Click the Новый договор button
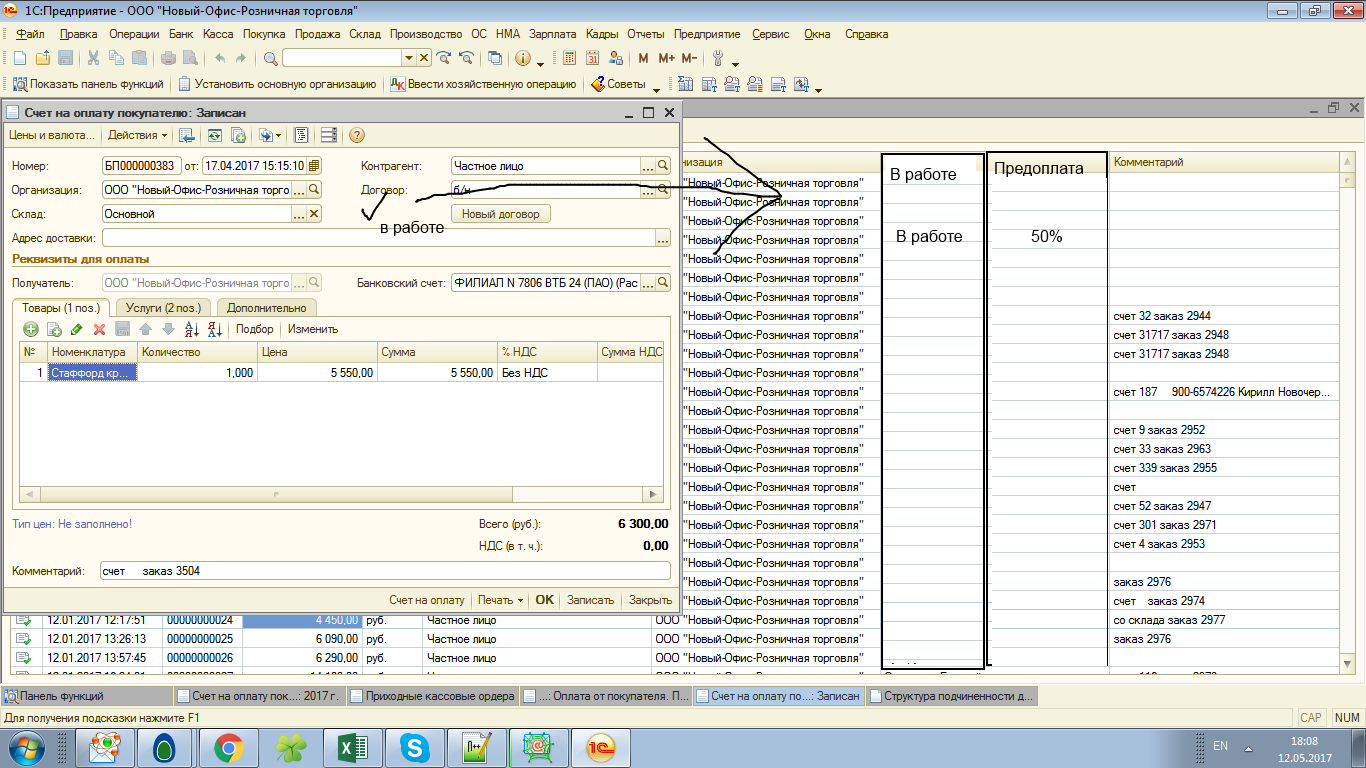 click(500, 214)
